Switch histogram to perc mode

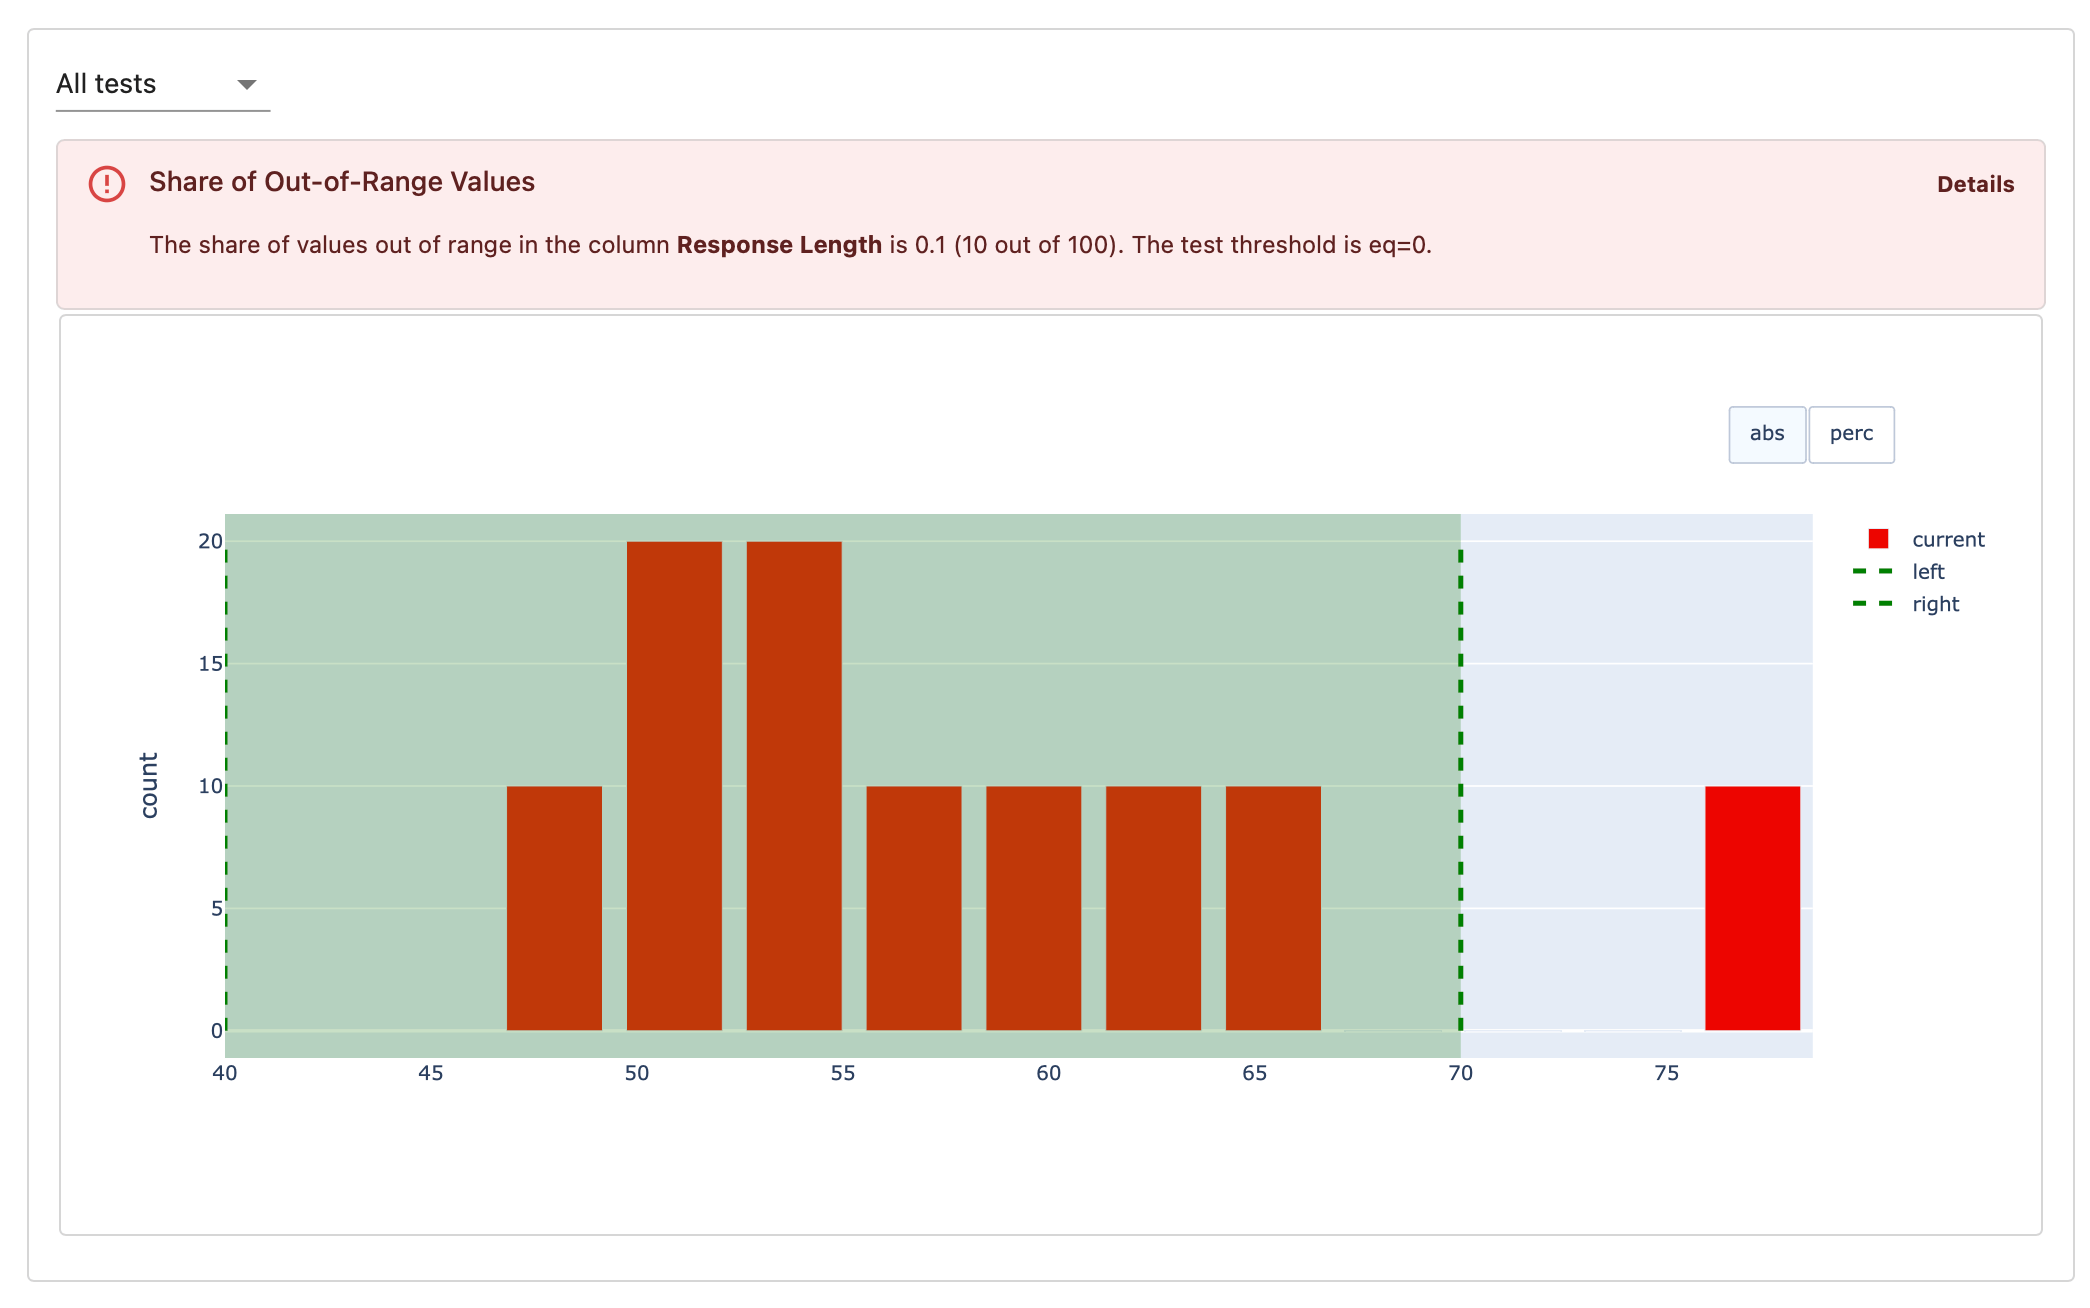coord(1850,434)
